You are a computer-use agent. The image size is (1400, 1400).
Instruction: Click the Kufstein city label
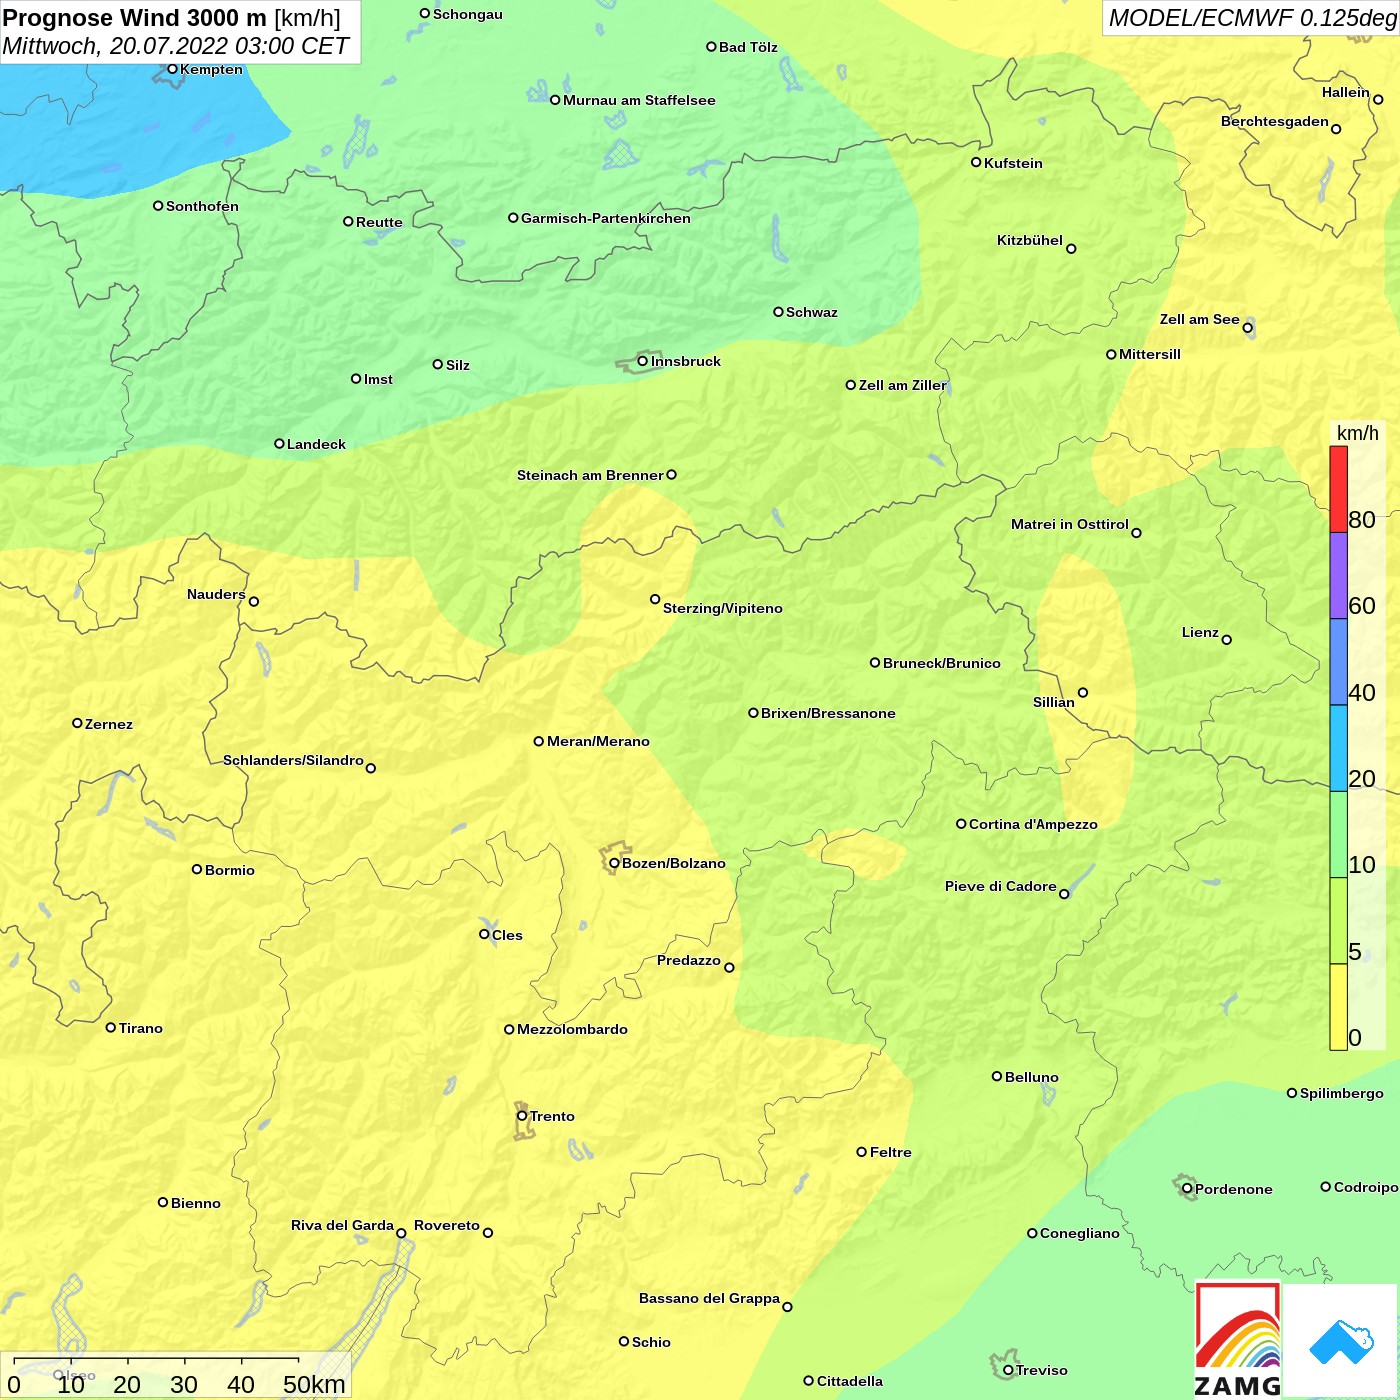(x=1013, y=163)
